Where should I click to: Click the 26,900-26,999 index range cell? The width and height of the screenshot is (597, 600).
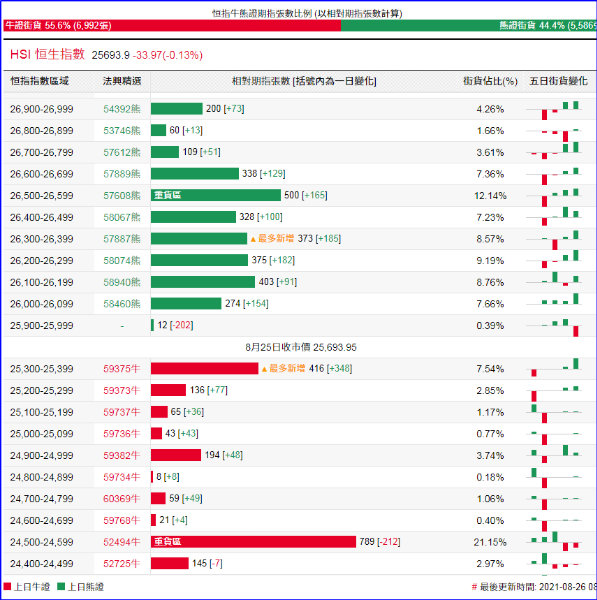(x=42, y=109)
